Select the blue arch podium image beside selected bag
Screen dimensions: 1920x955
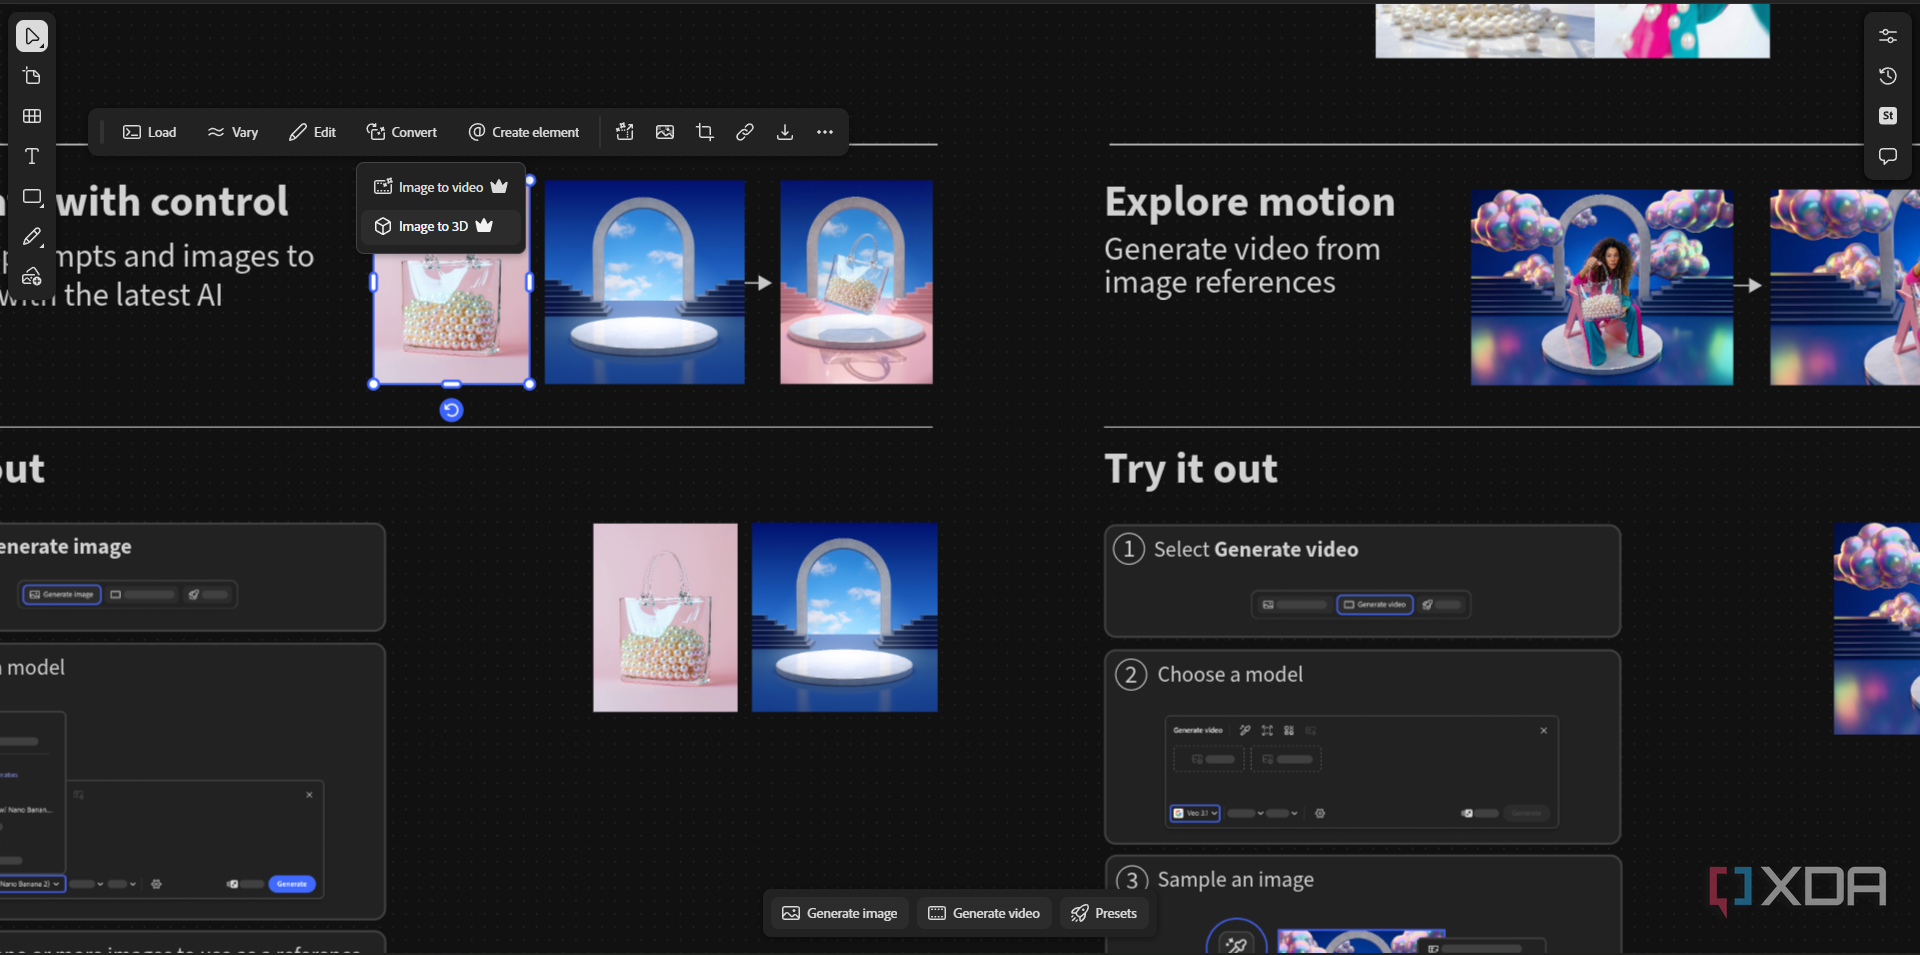click(645, 282)
